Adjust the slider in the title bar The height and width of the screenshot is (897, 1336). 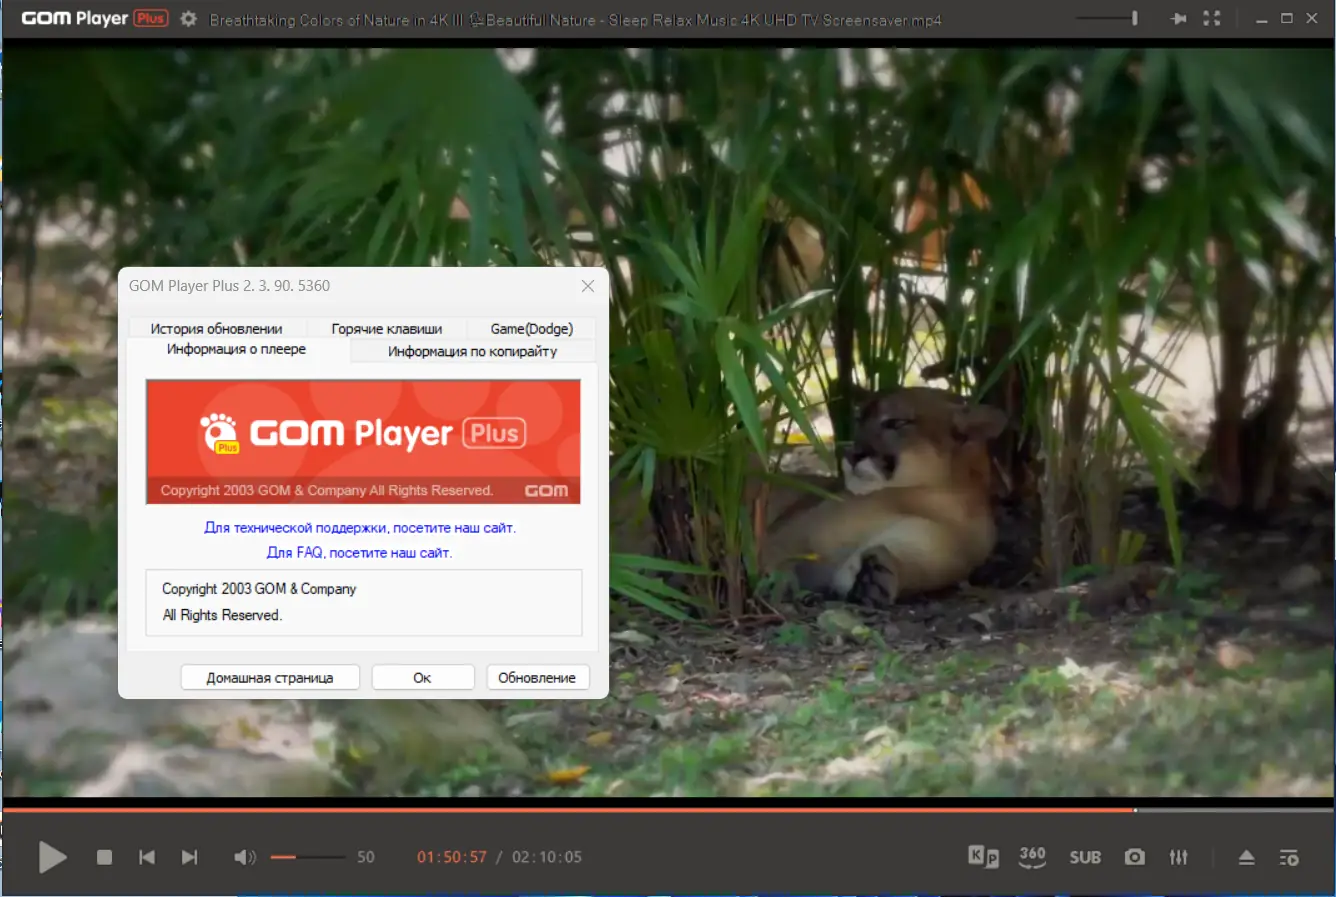(x=1107, y=18)
